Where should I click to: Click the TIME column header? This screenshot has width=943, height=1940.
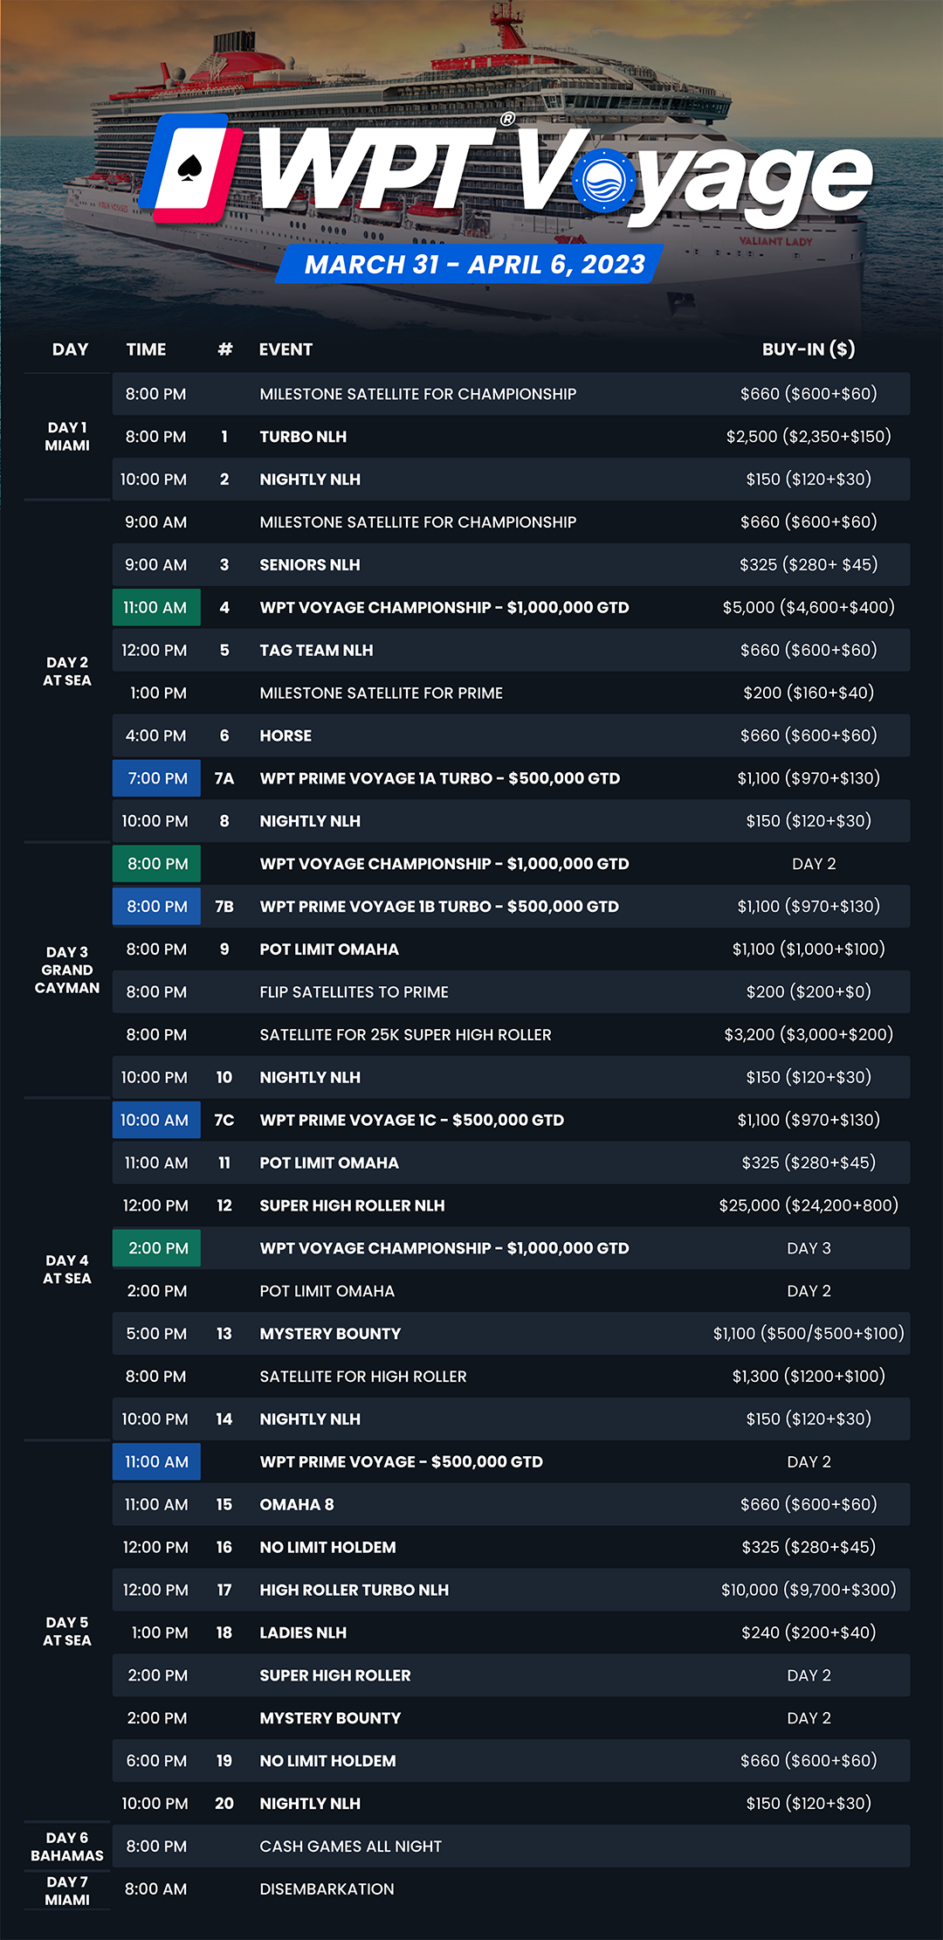coord(146,349)
